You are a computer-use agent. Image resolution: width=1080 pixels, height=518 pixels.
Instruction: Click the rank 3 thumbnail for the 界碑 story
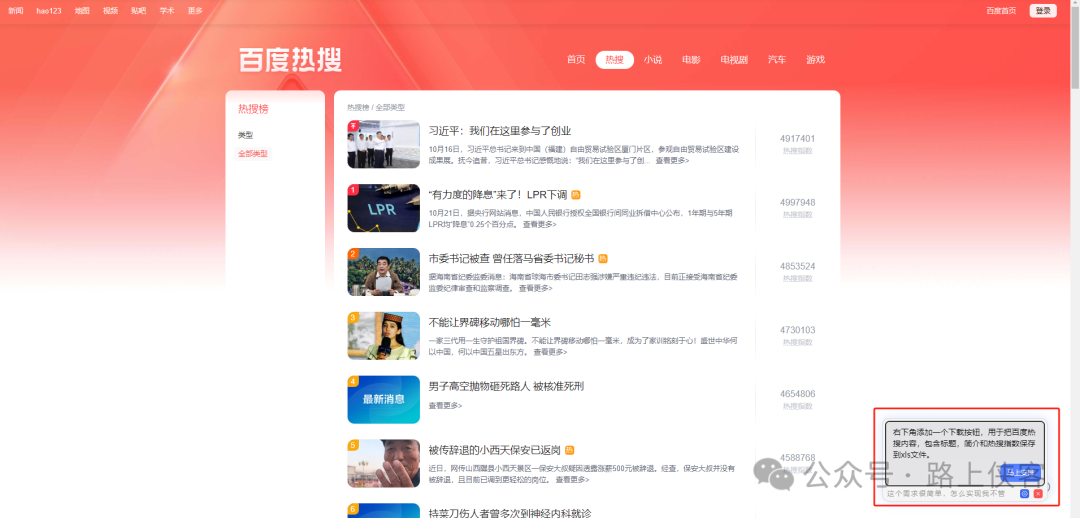coord(384,335)
